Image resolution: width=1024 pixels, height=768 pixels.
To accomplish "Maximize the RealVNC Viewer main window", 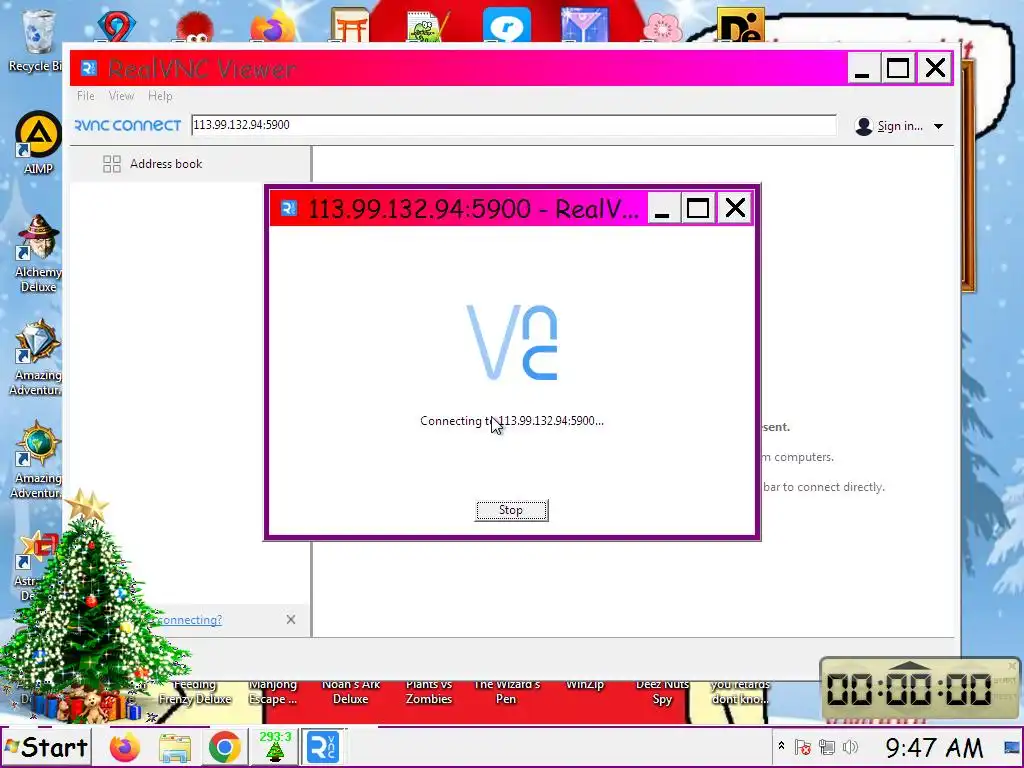I will coord(898,67).
